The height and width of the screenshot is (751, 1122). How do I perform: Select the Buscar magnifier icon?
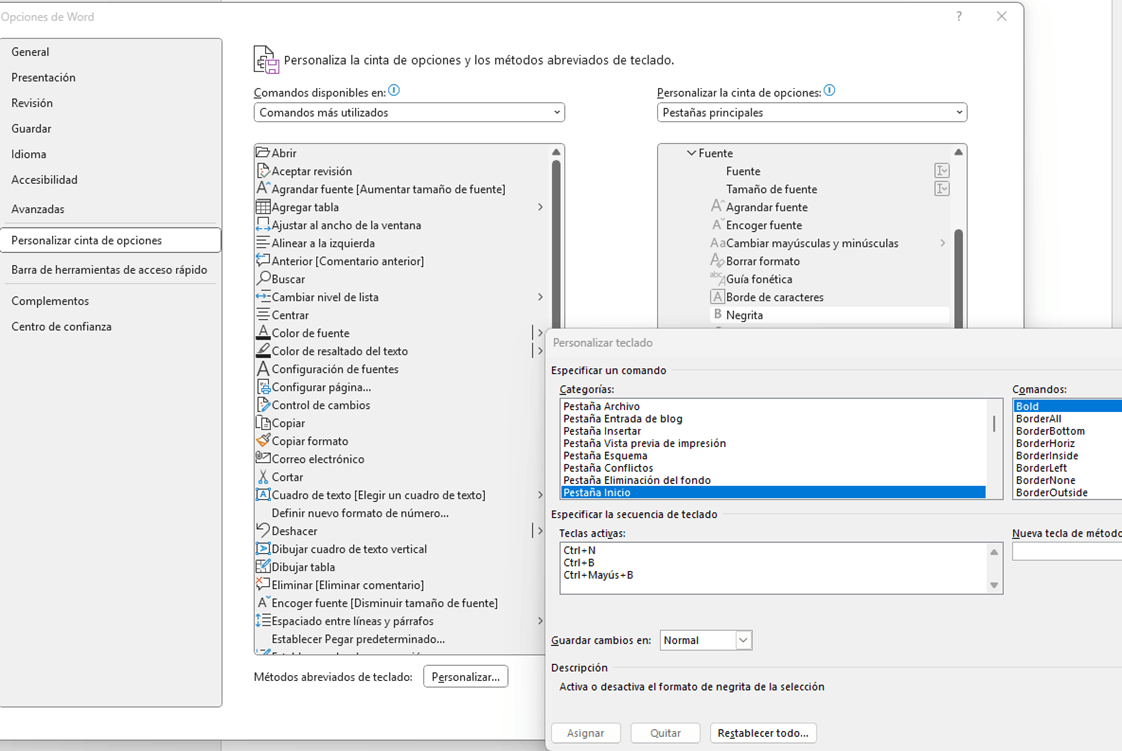tap(263, 278)
